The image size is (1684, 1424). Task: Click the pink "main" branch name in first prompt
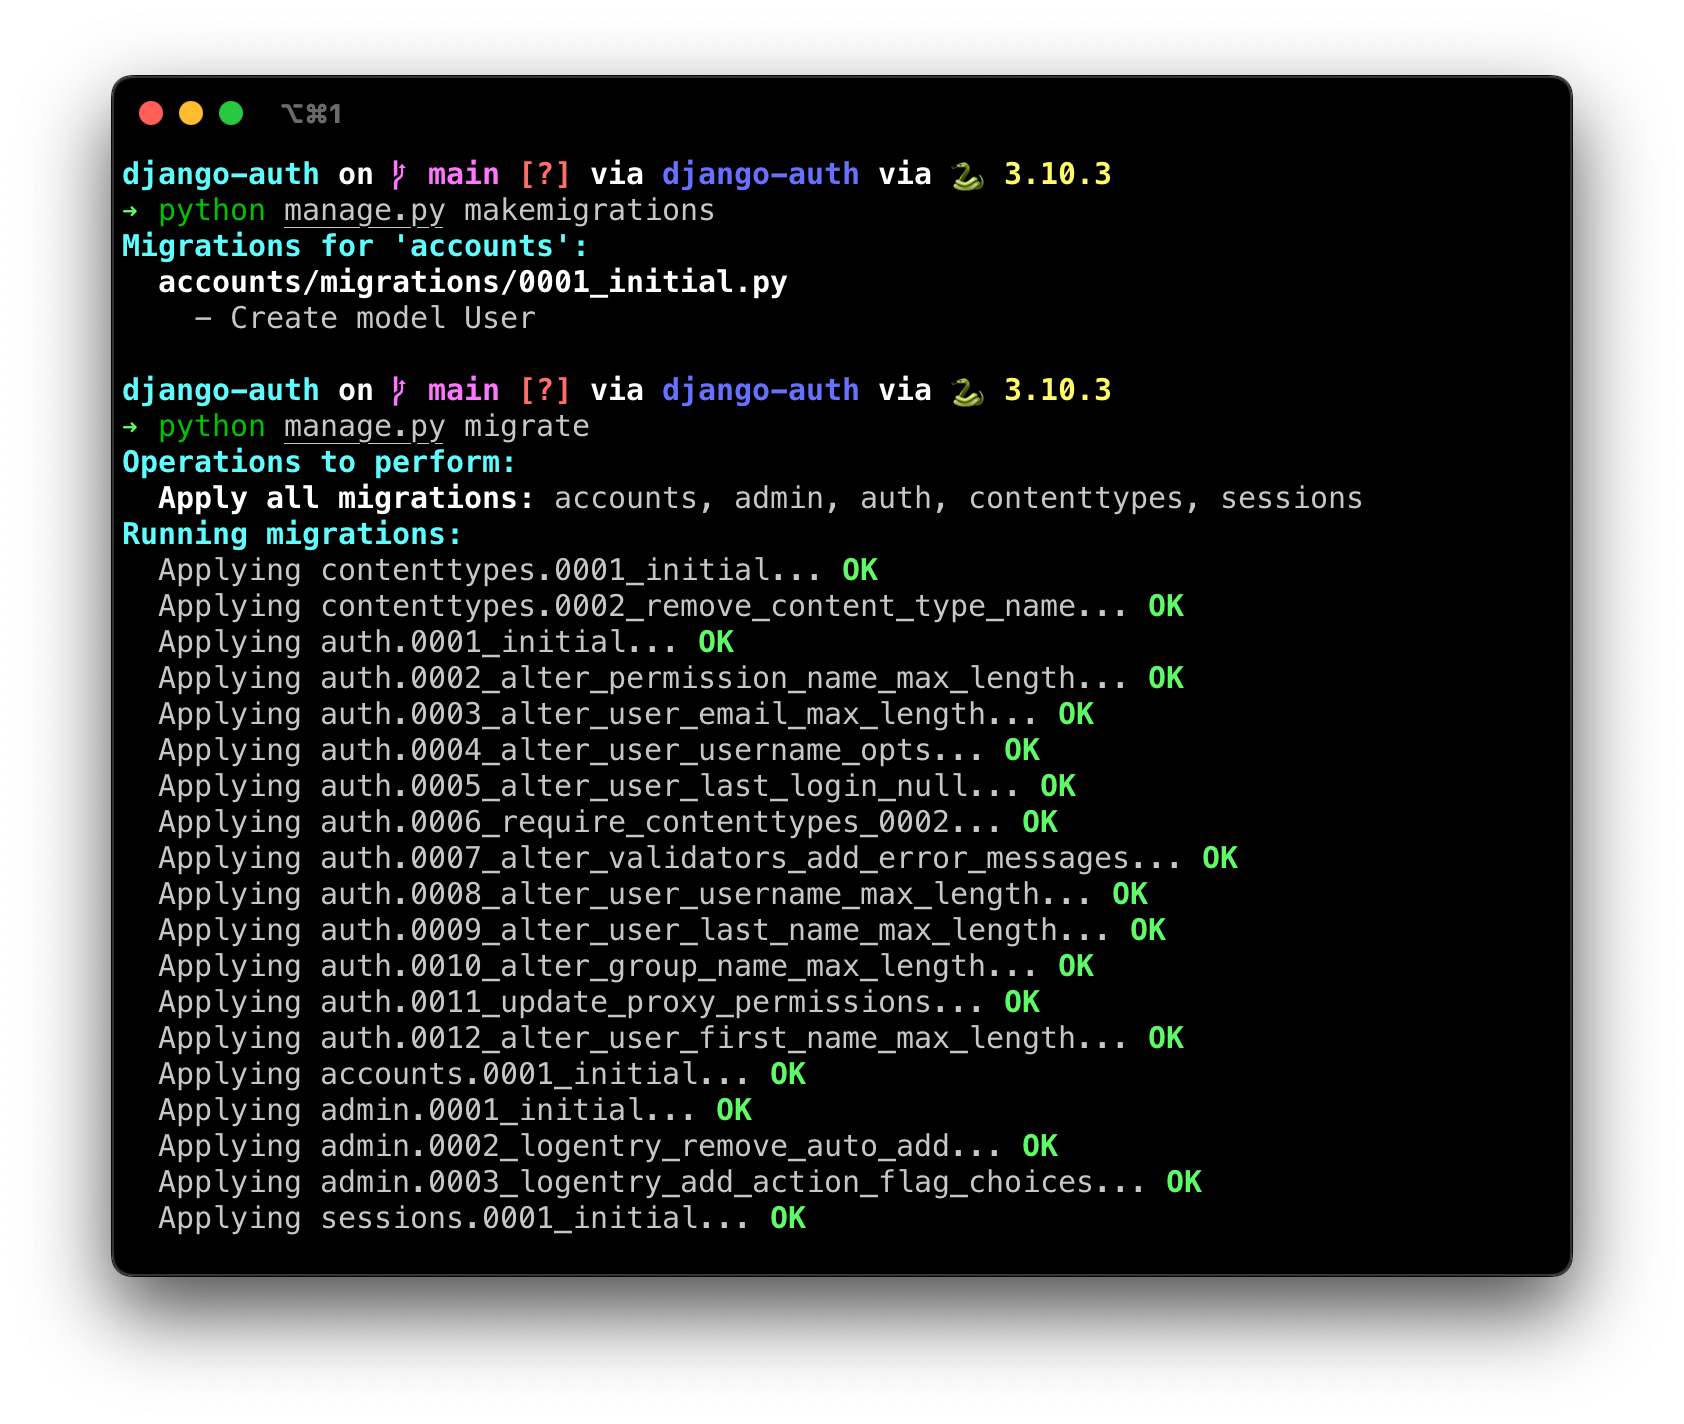463,174
